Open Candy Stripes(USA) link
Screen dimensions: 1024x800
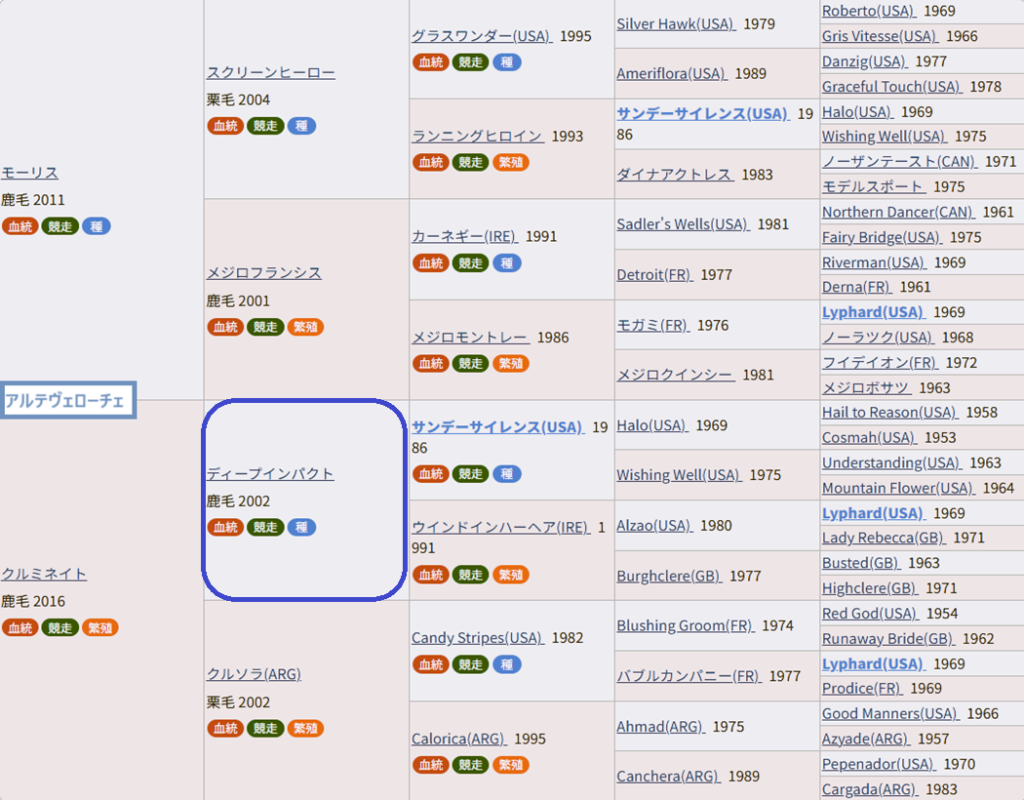(x=477, y=637)
